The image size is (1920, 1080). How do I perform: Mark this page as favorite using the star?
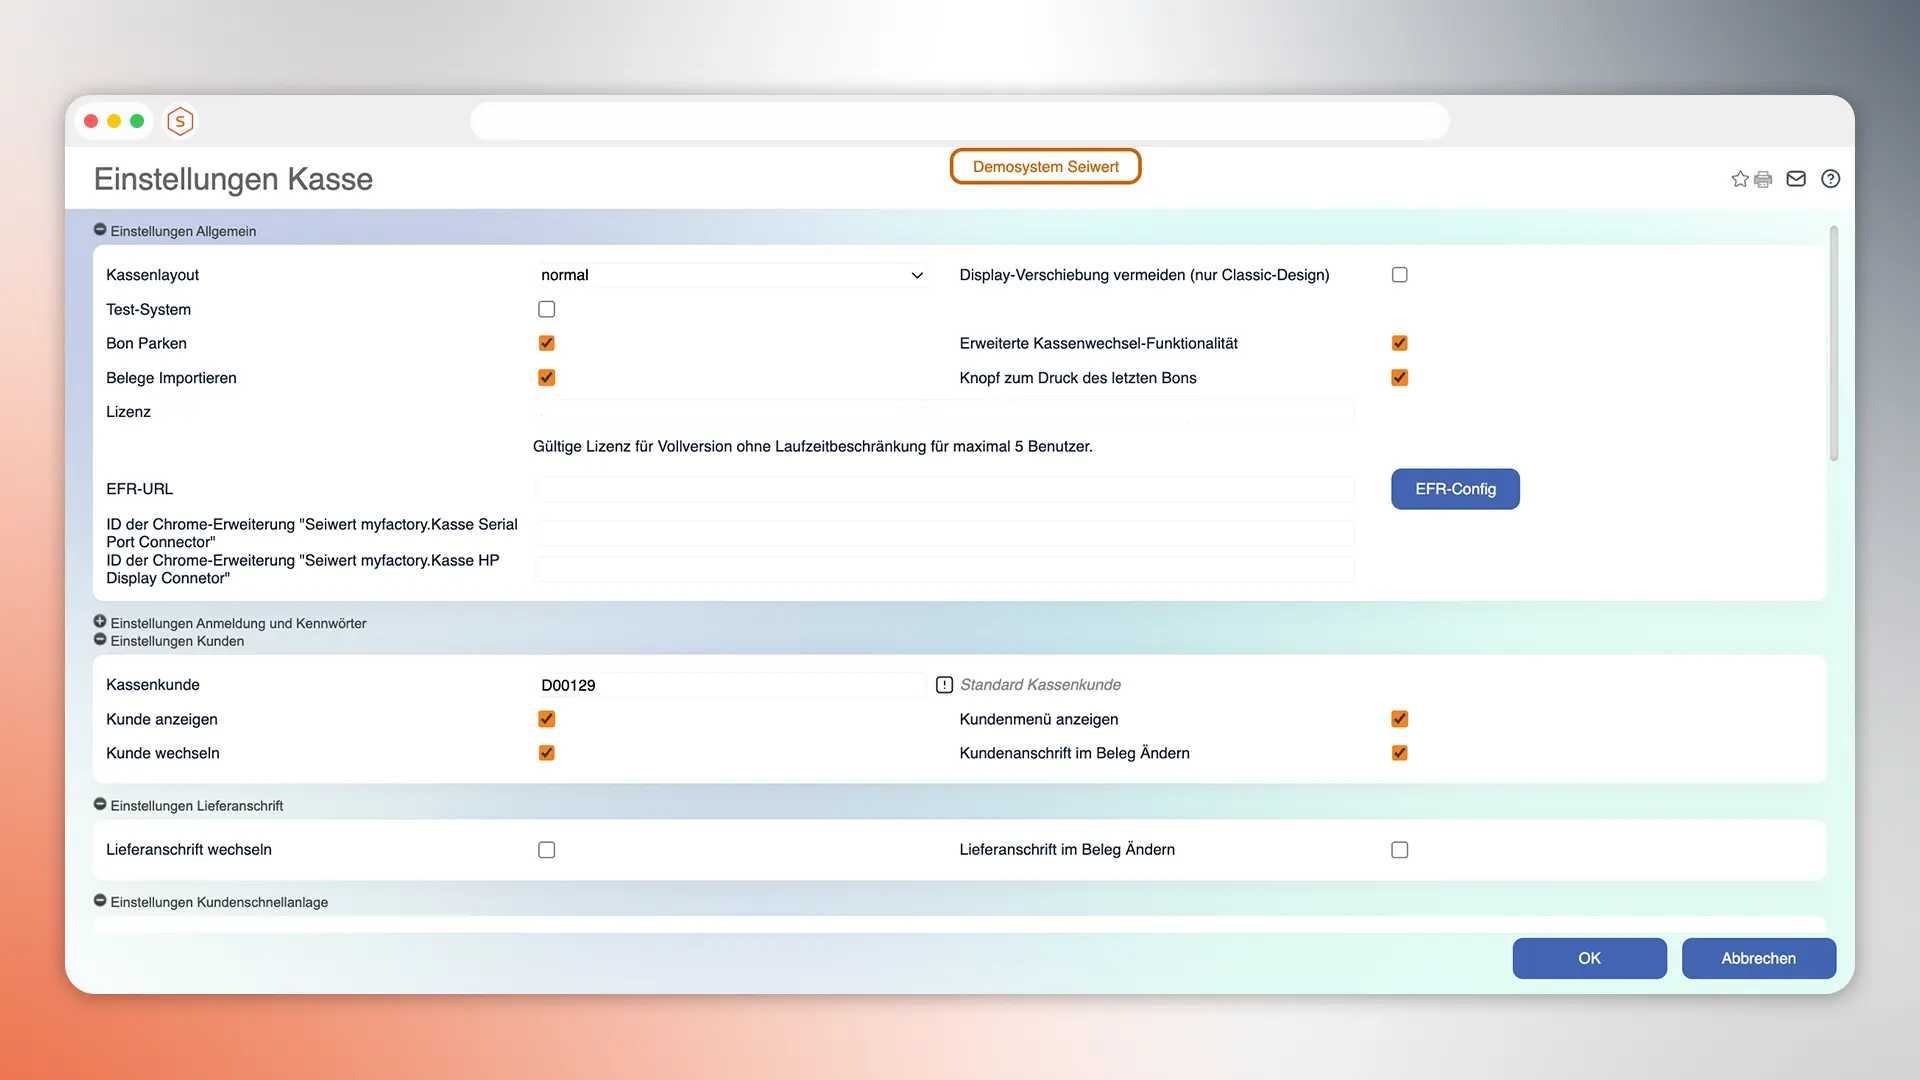1739,178
